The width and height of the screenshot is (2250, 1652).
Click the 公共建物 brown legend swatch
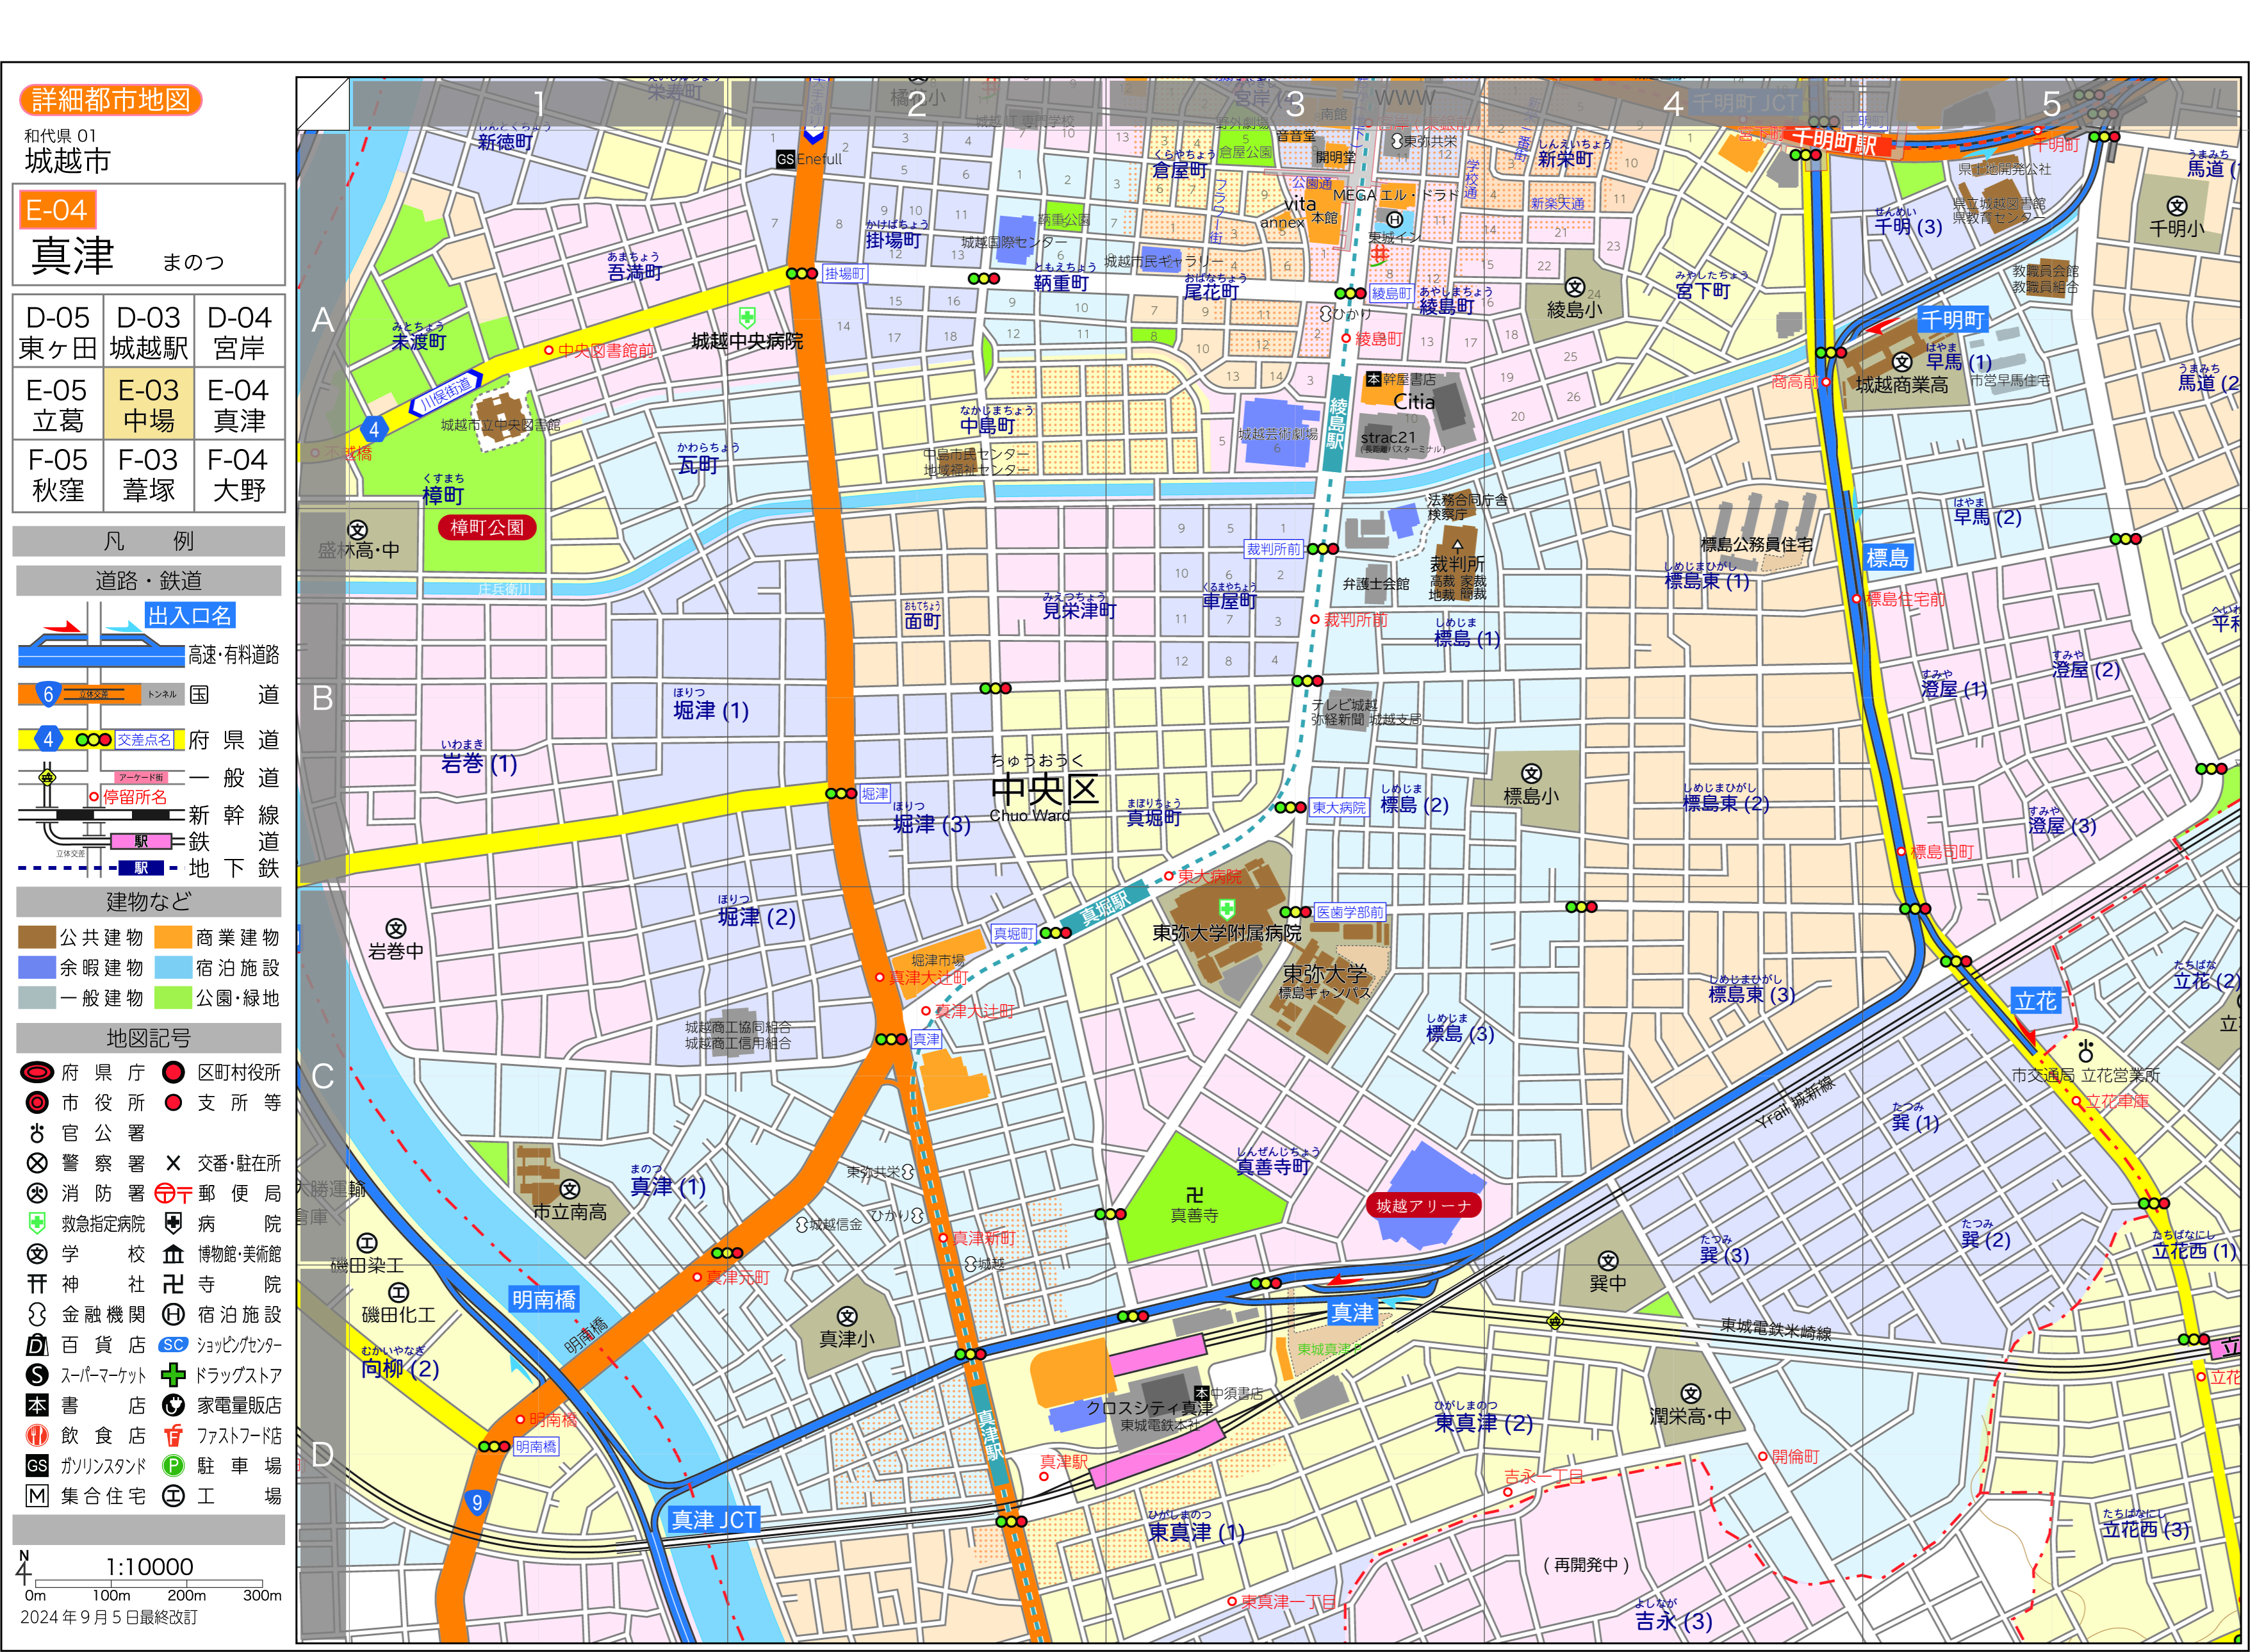pyautogui.click(x=36, y=937)
